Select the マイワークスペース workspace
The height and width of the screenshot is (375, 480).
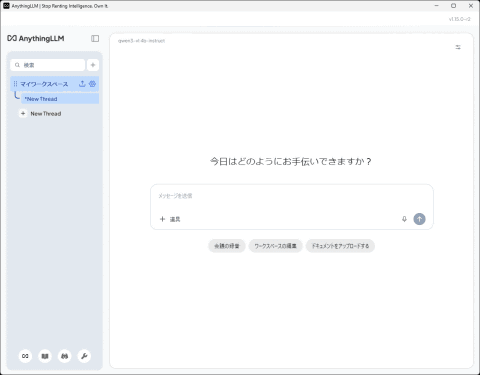tap(44, 84)
